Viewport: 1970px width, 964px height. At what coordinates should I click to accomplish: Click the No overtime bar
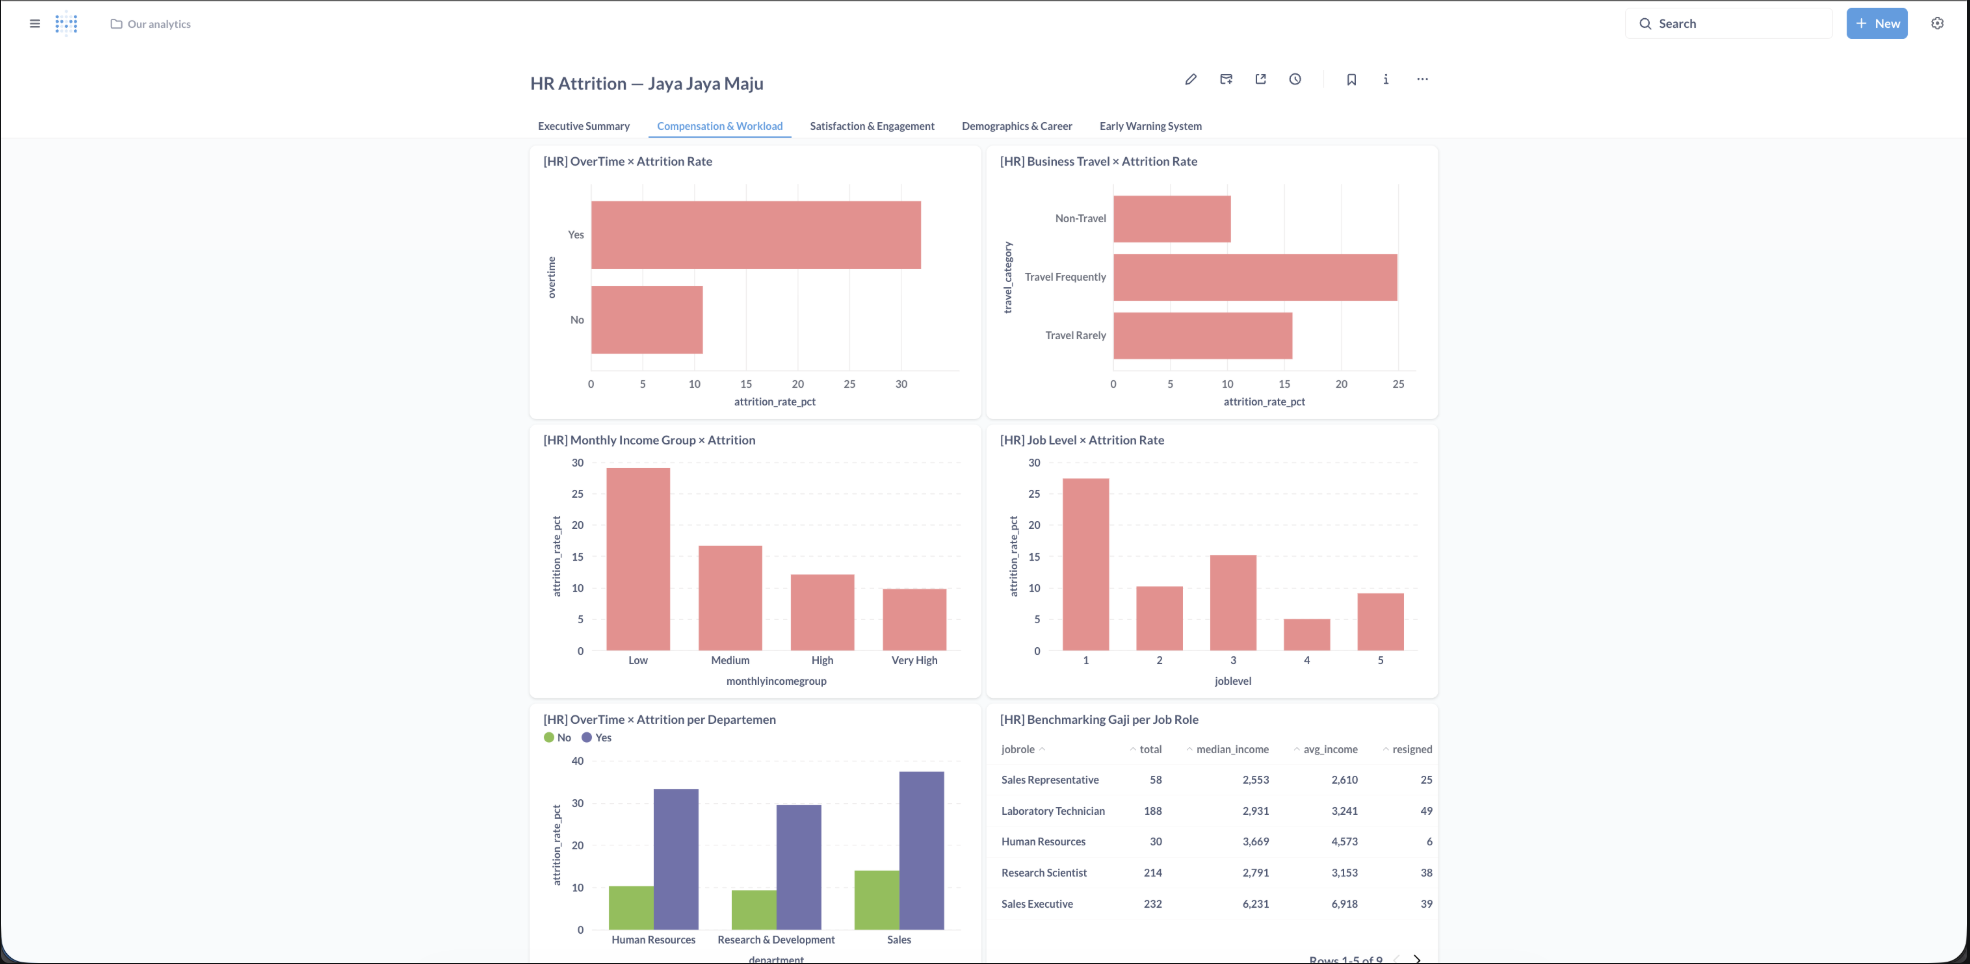[647, 320]
